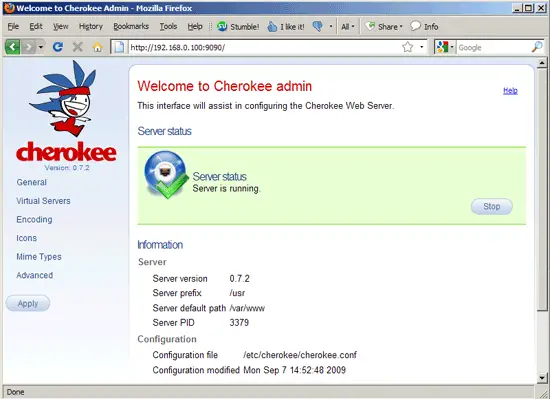Open the All topics dropdown
550x399 pixels.
348,26
